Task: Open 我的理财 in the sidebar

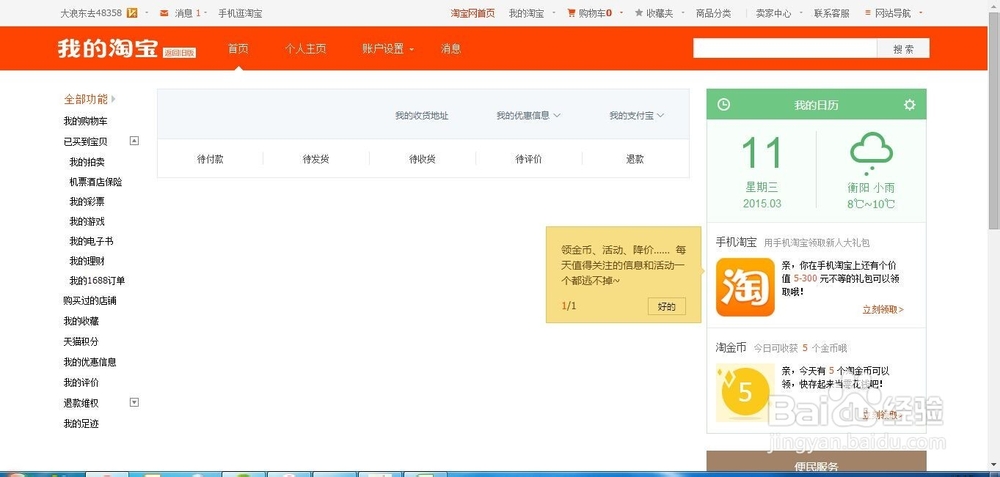Action: [x=87, y=261]
